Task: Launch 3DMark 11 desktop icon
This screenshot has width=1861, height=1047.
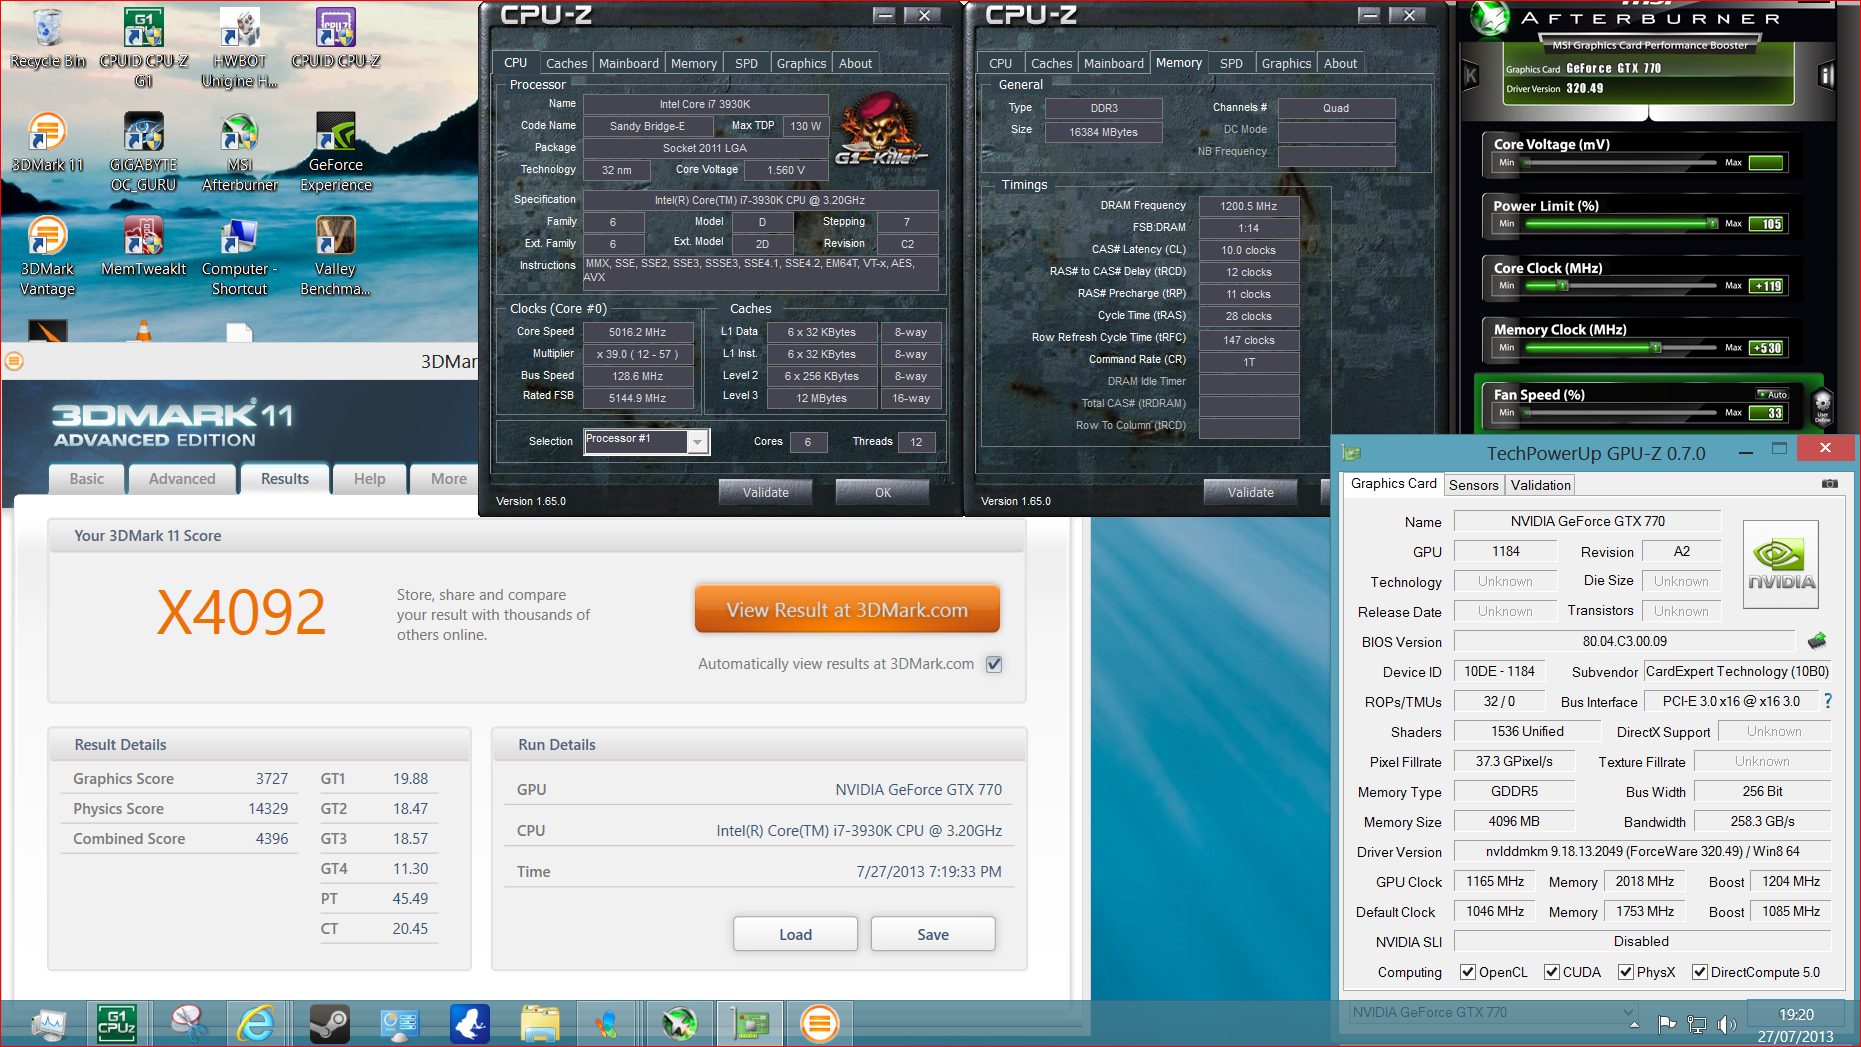Action: pos(47,142)
